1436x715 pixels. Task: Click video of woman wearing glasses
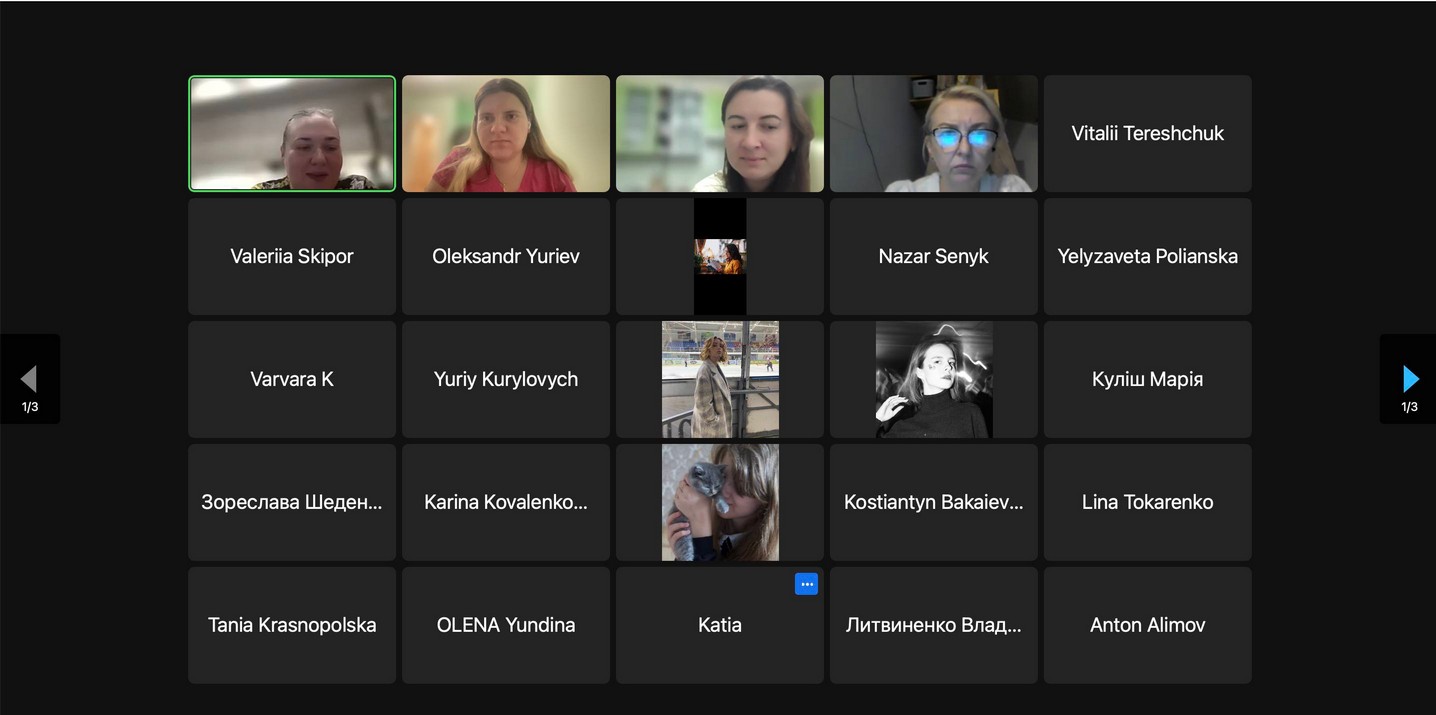[x=933, y=133]
